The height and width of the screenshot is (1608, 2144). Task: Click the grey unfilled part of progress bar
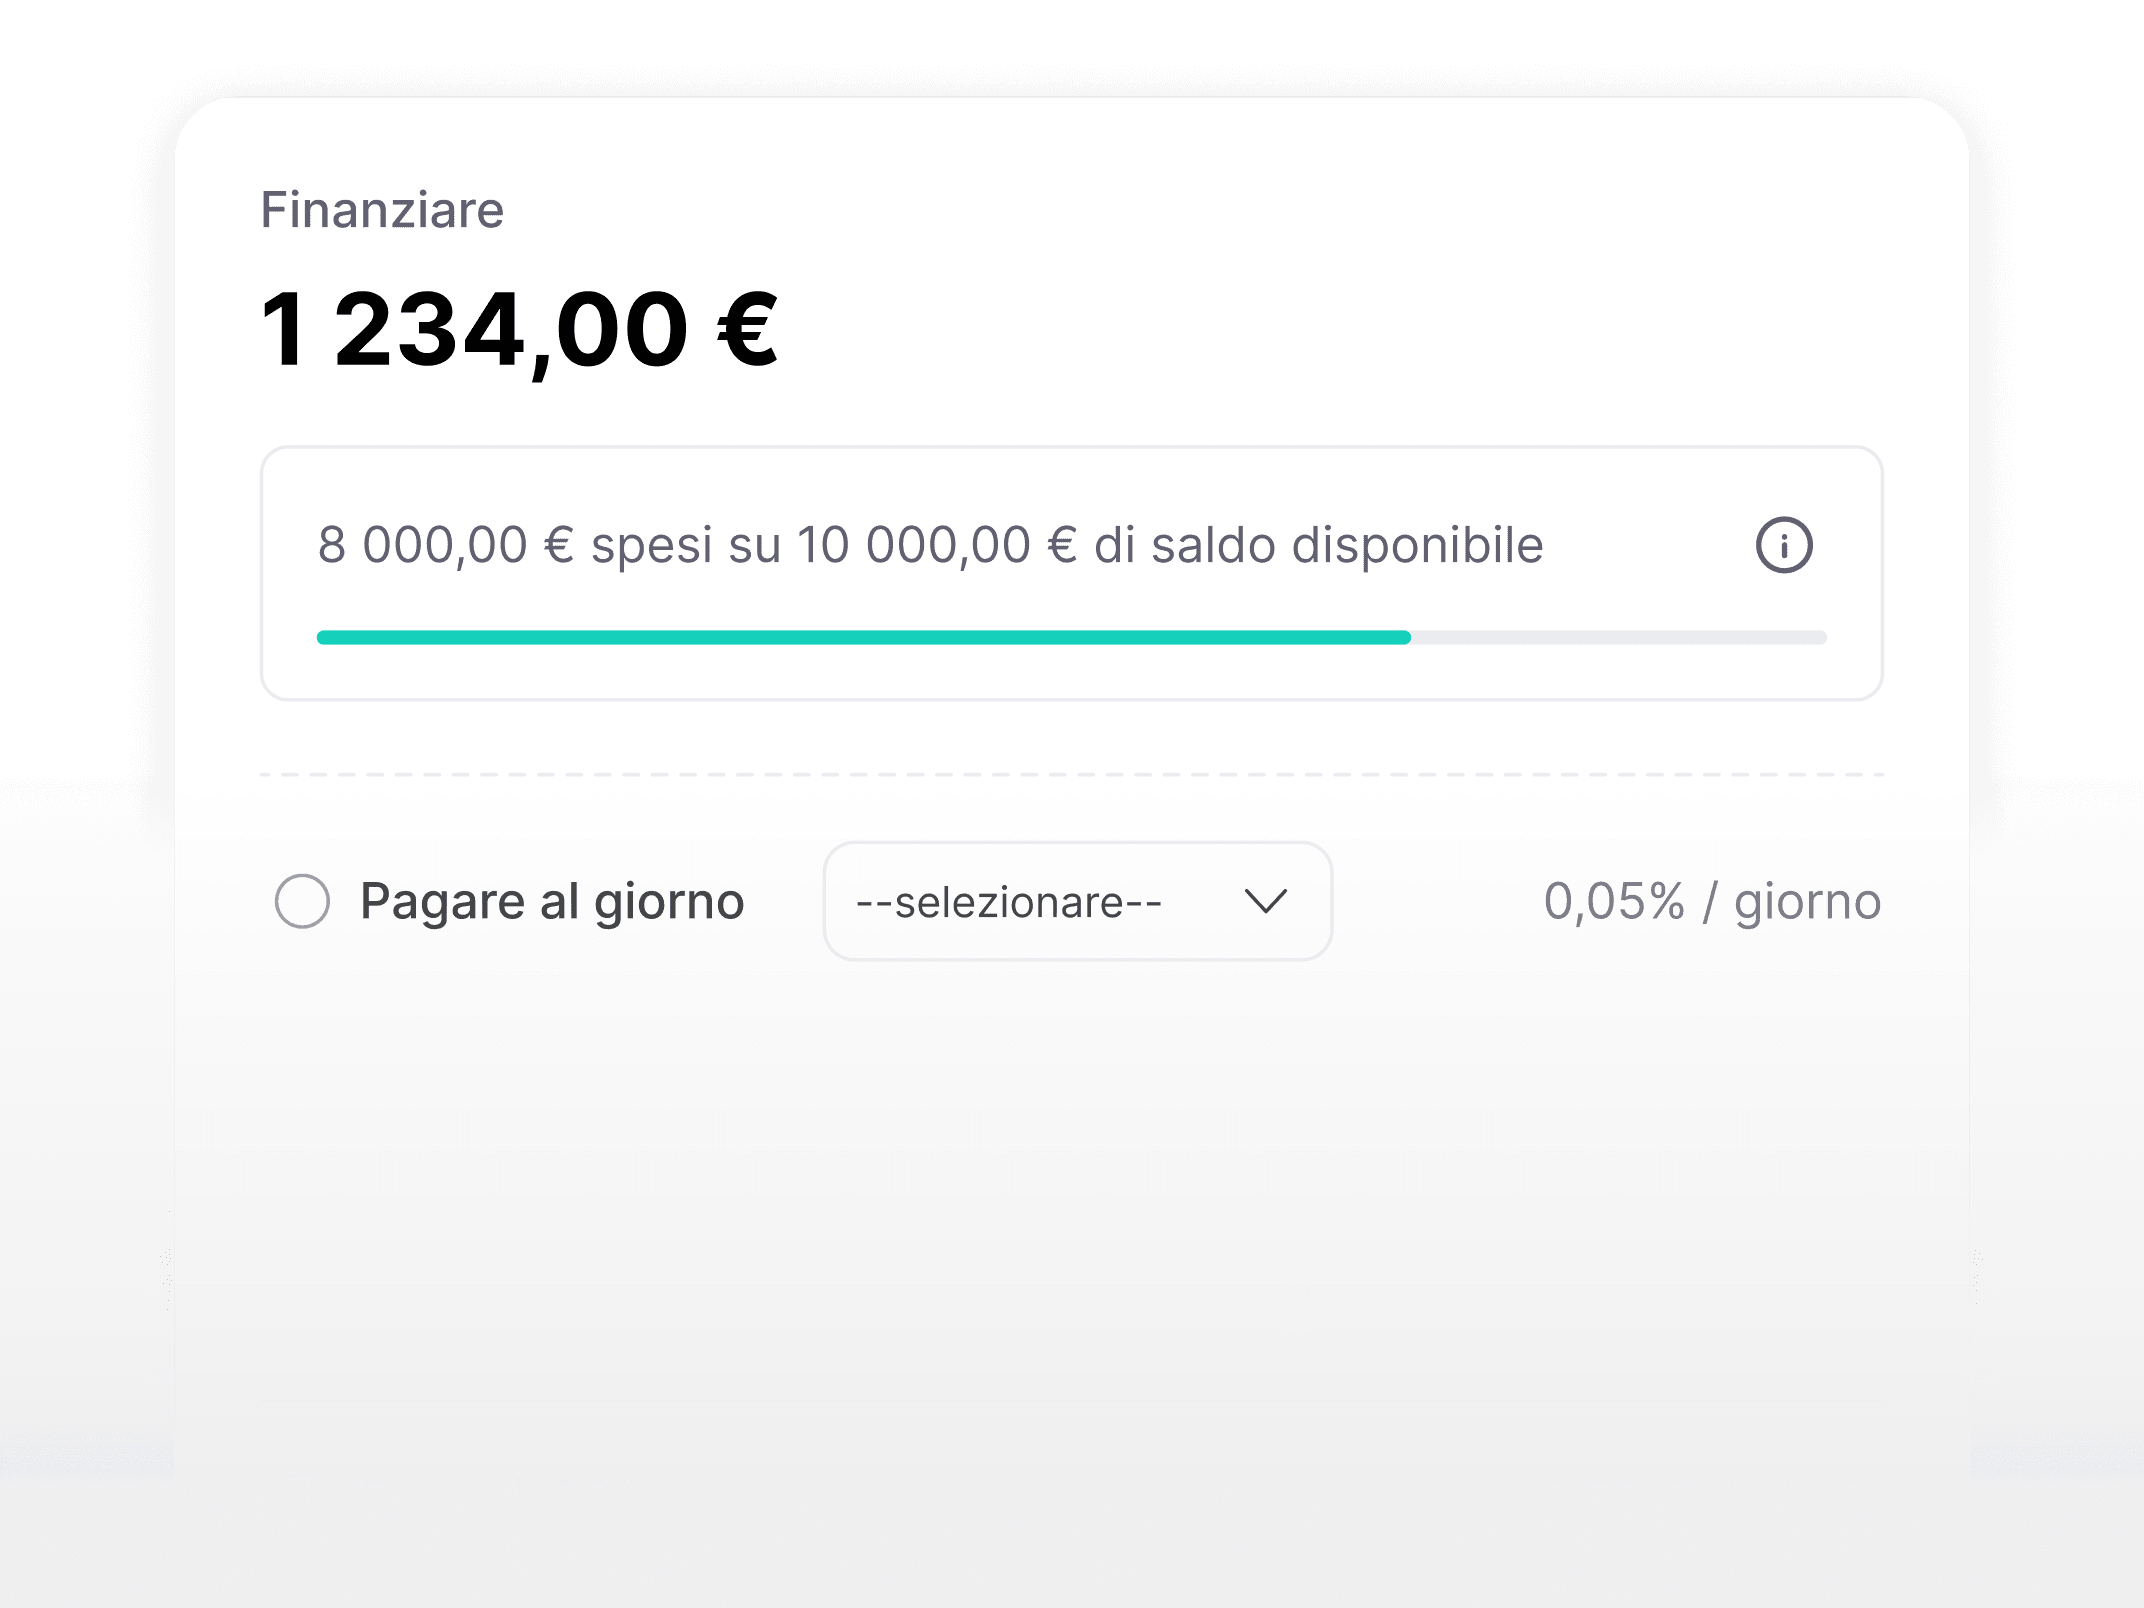[1619, 637]
